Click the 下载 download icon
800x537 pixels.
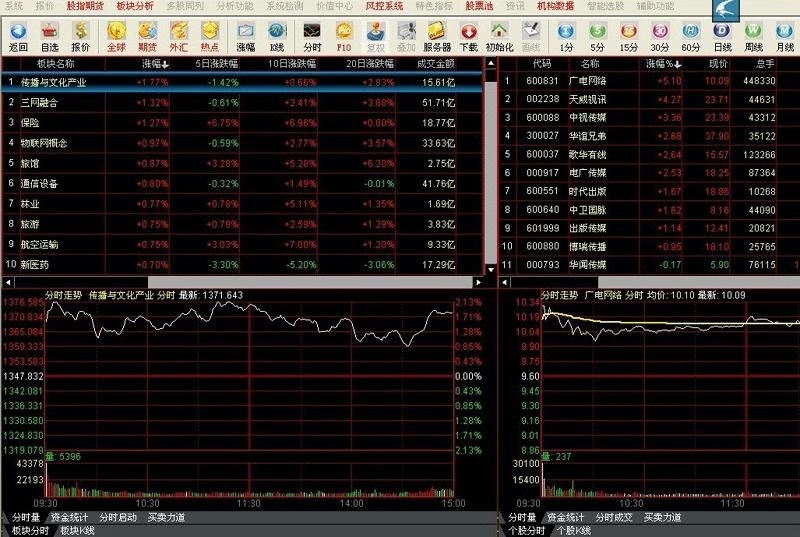468,36
